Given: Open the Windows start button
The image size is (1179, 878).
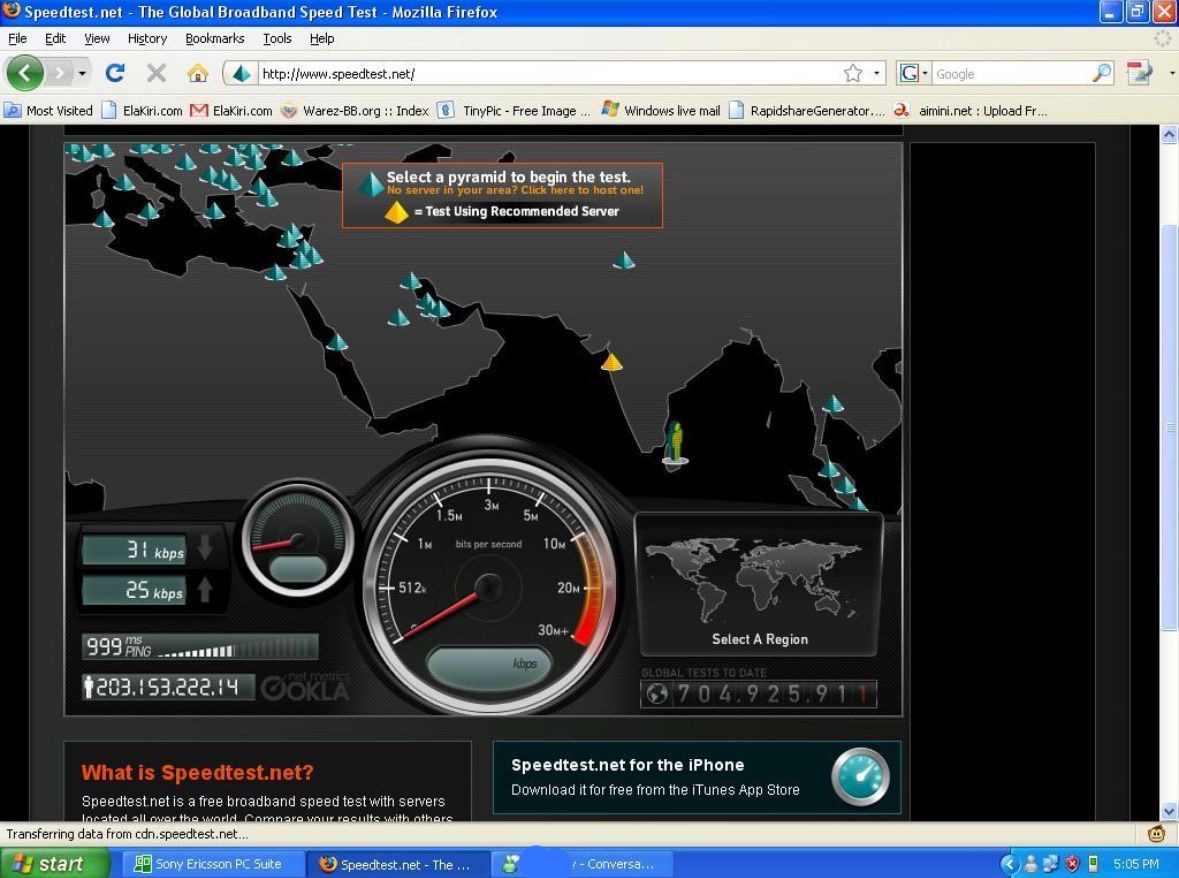Looking at the screenshot, I should [53, 864].
